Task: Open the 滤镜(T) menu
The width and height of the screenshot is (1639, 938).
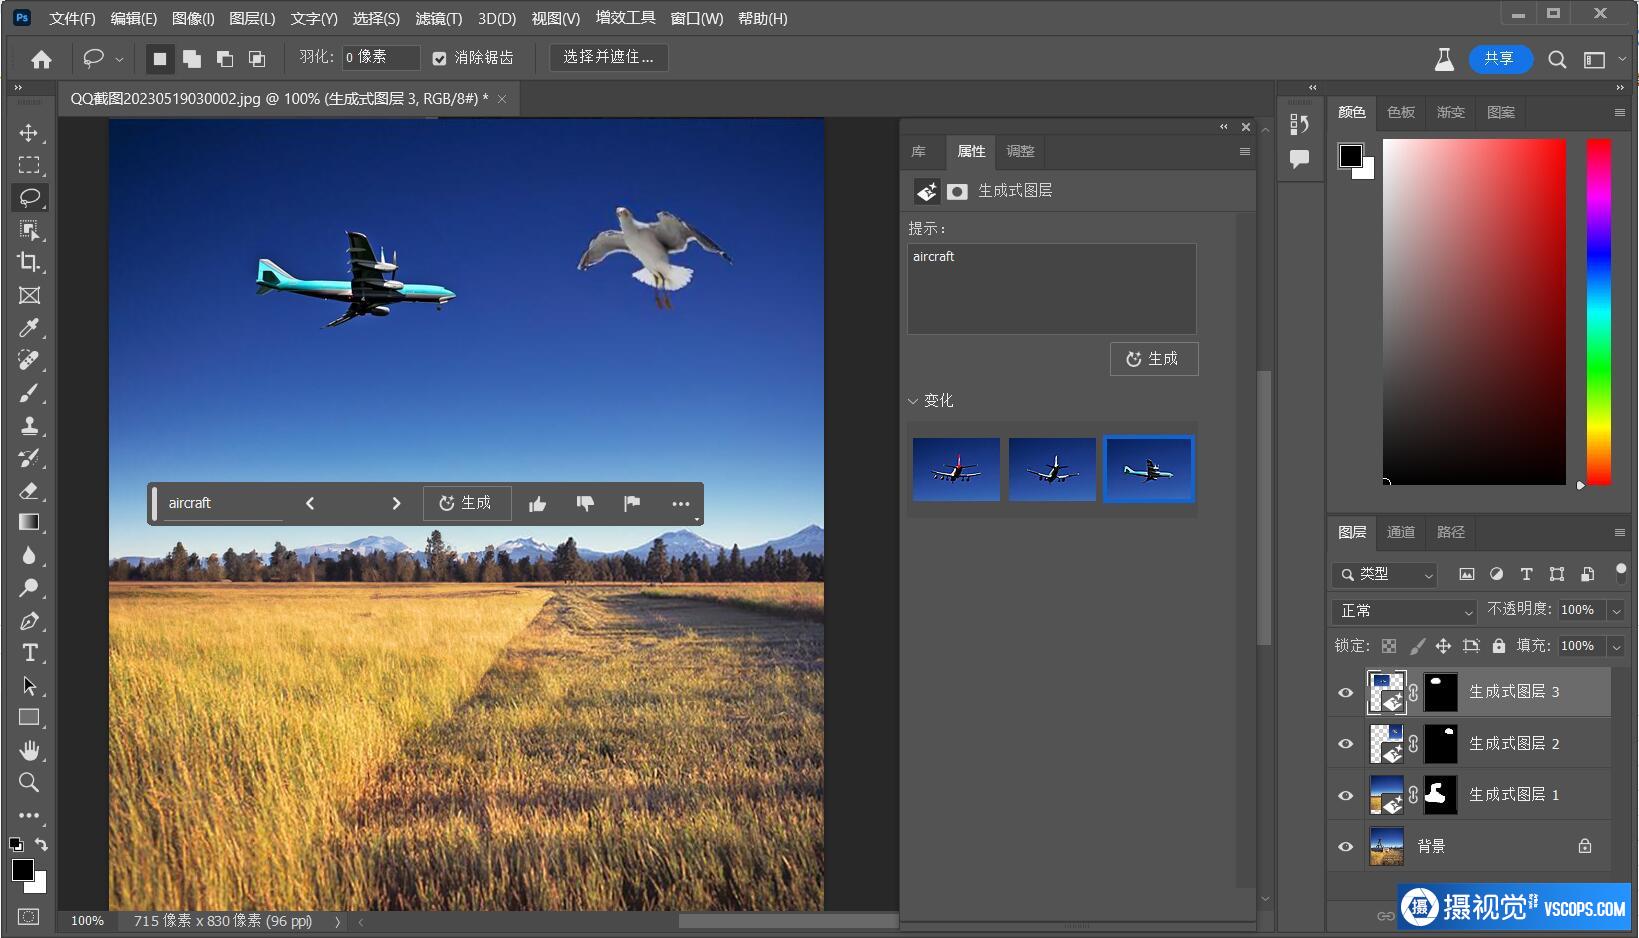Action: tap(438, 19)
